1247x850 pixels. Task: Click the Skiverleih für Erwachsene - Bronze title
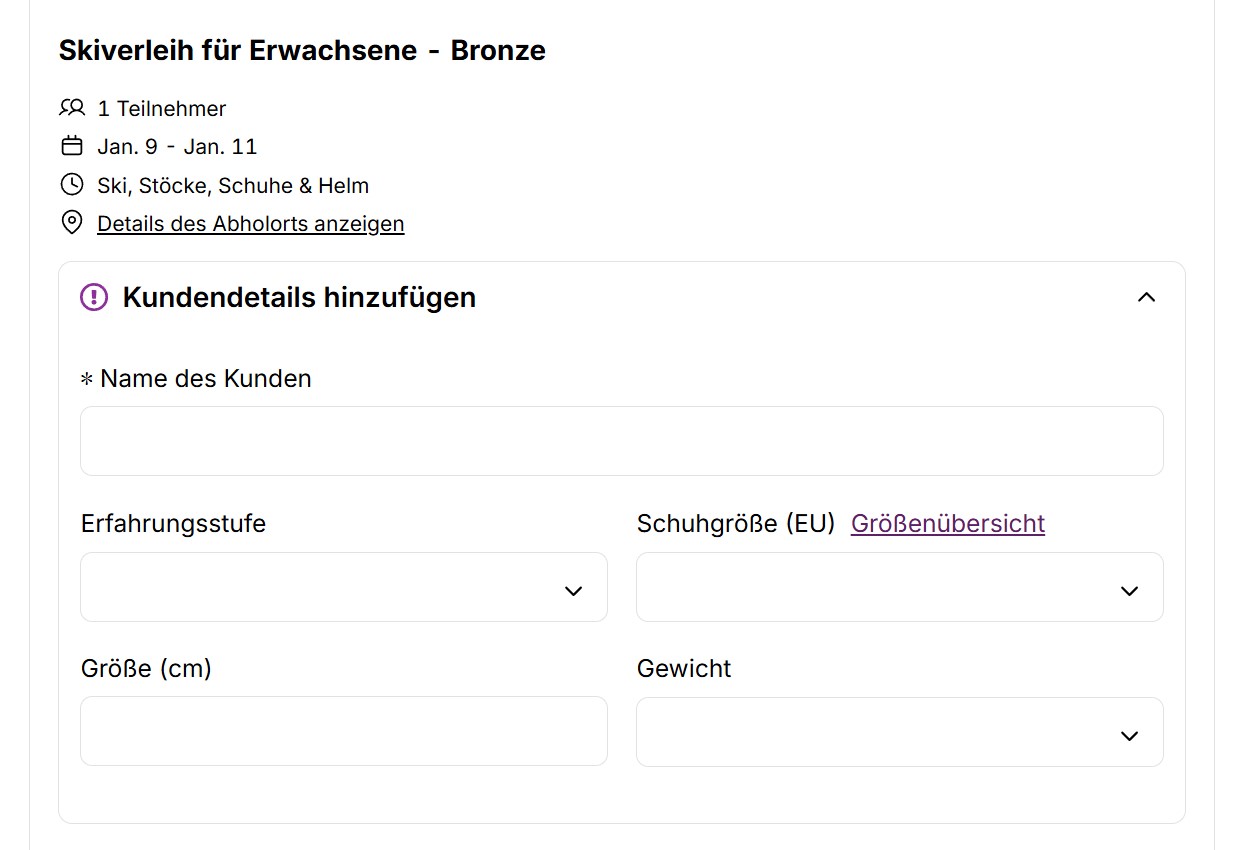tap(302, 50)
